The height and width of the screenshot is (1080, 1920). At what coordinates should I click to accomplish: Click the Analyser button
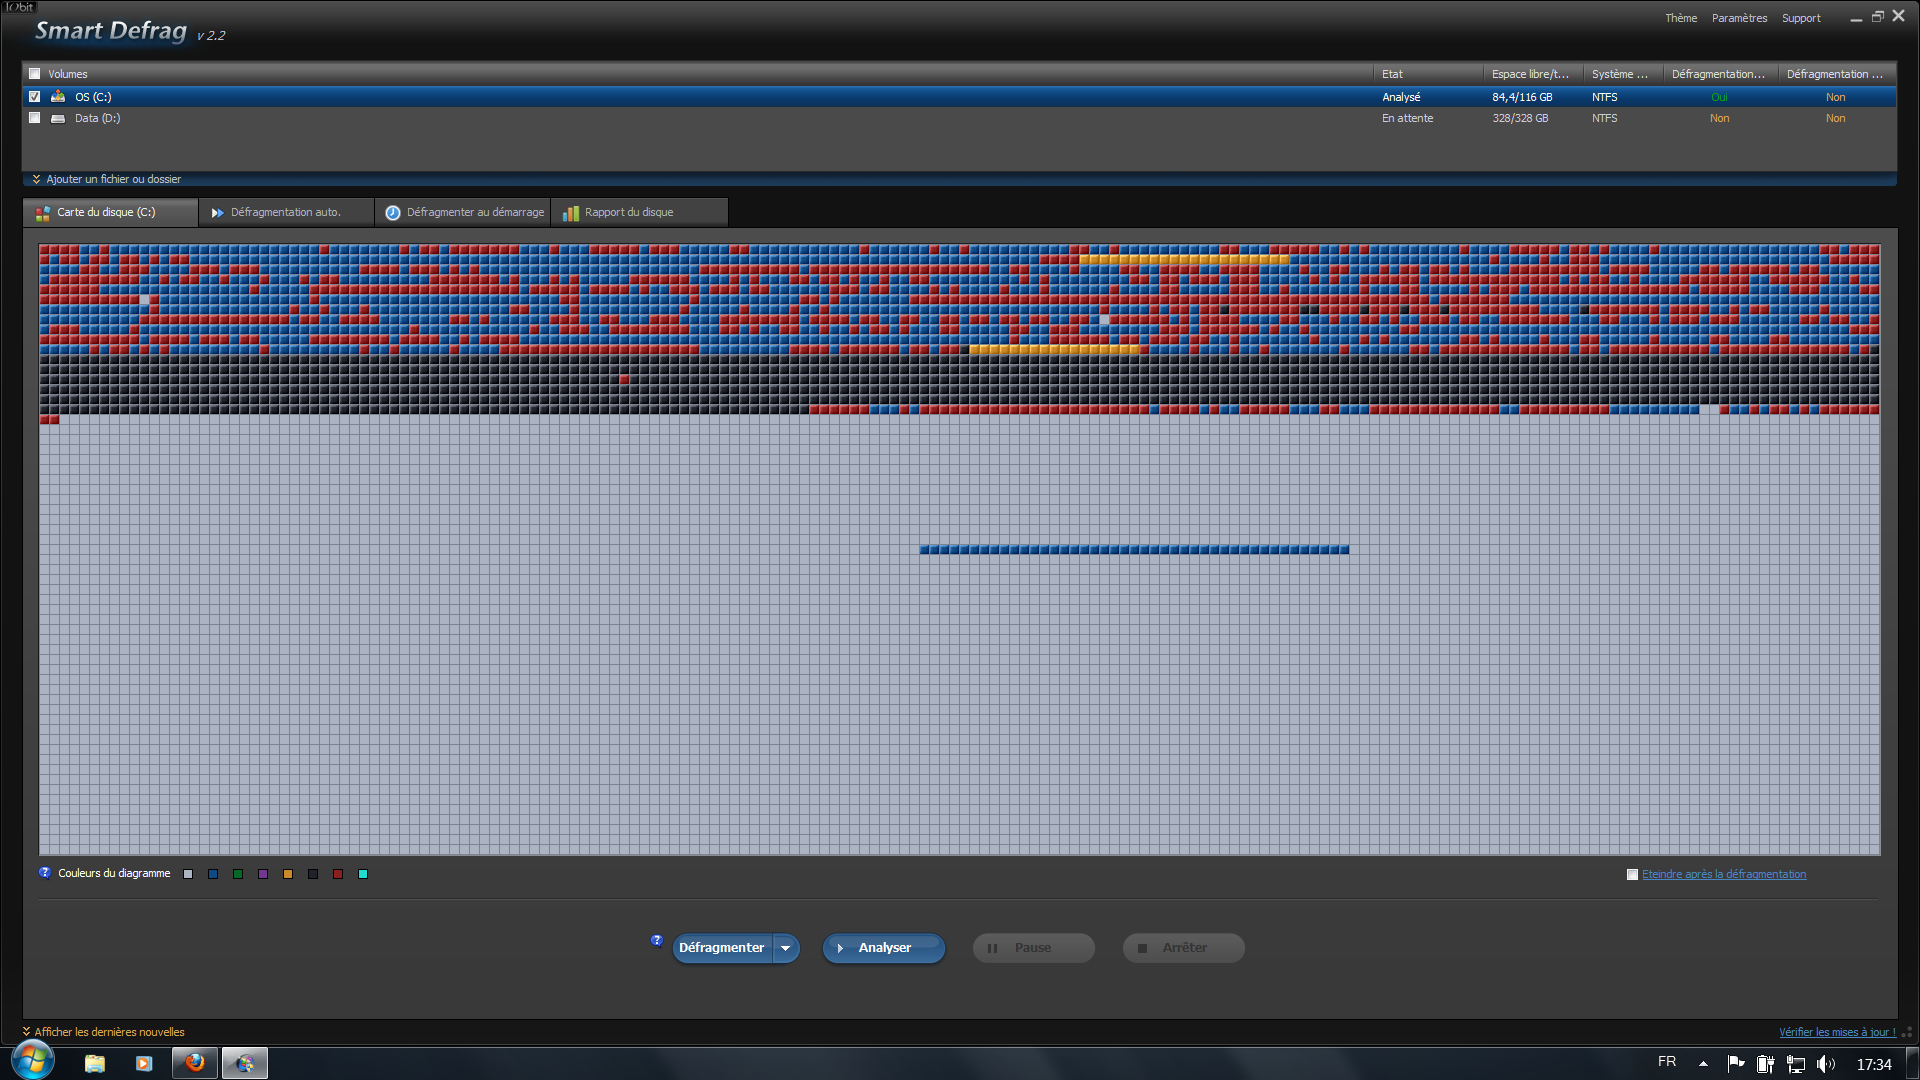pyautogui.click(x=883, y=948)
